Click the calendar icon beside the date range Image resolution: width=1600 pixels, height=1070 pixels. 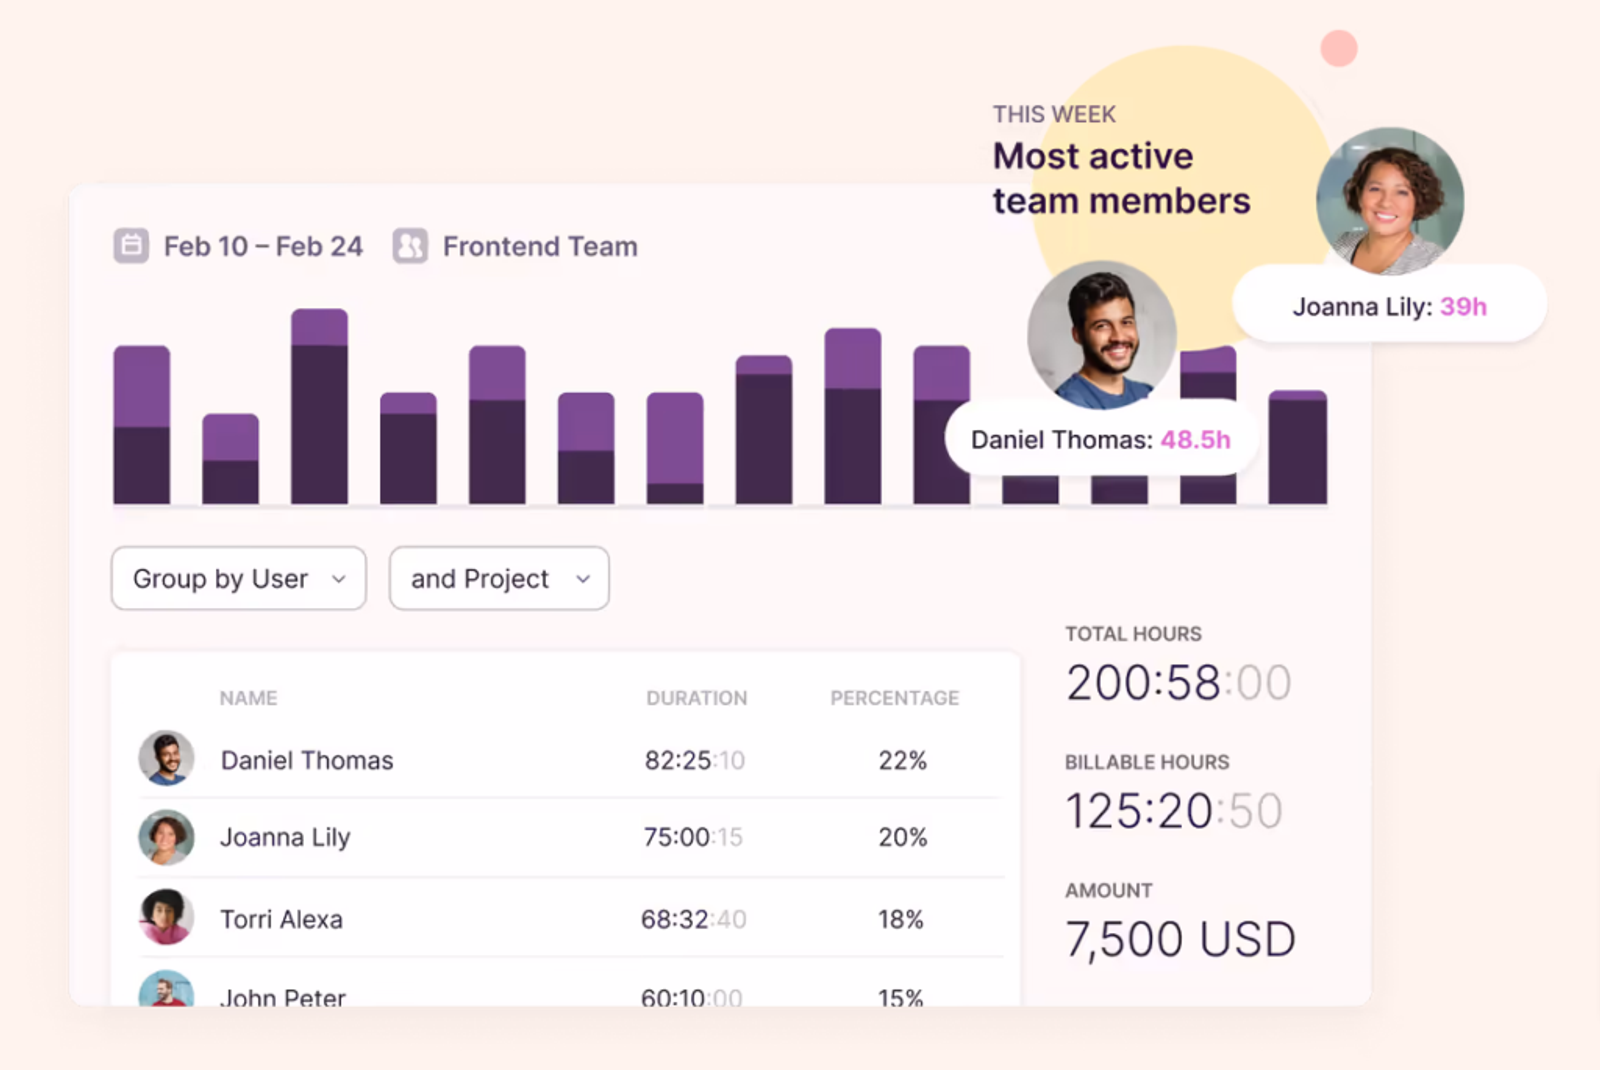point(131,246)
